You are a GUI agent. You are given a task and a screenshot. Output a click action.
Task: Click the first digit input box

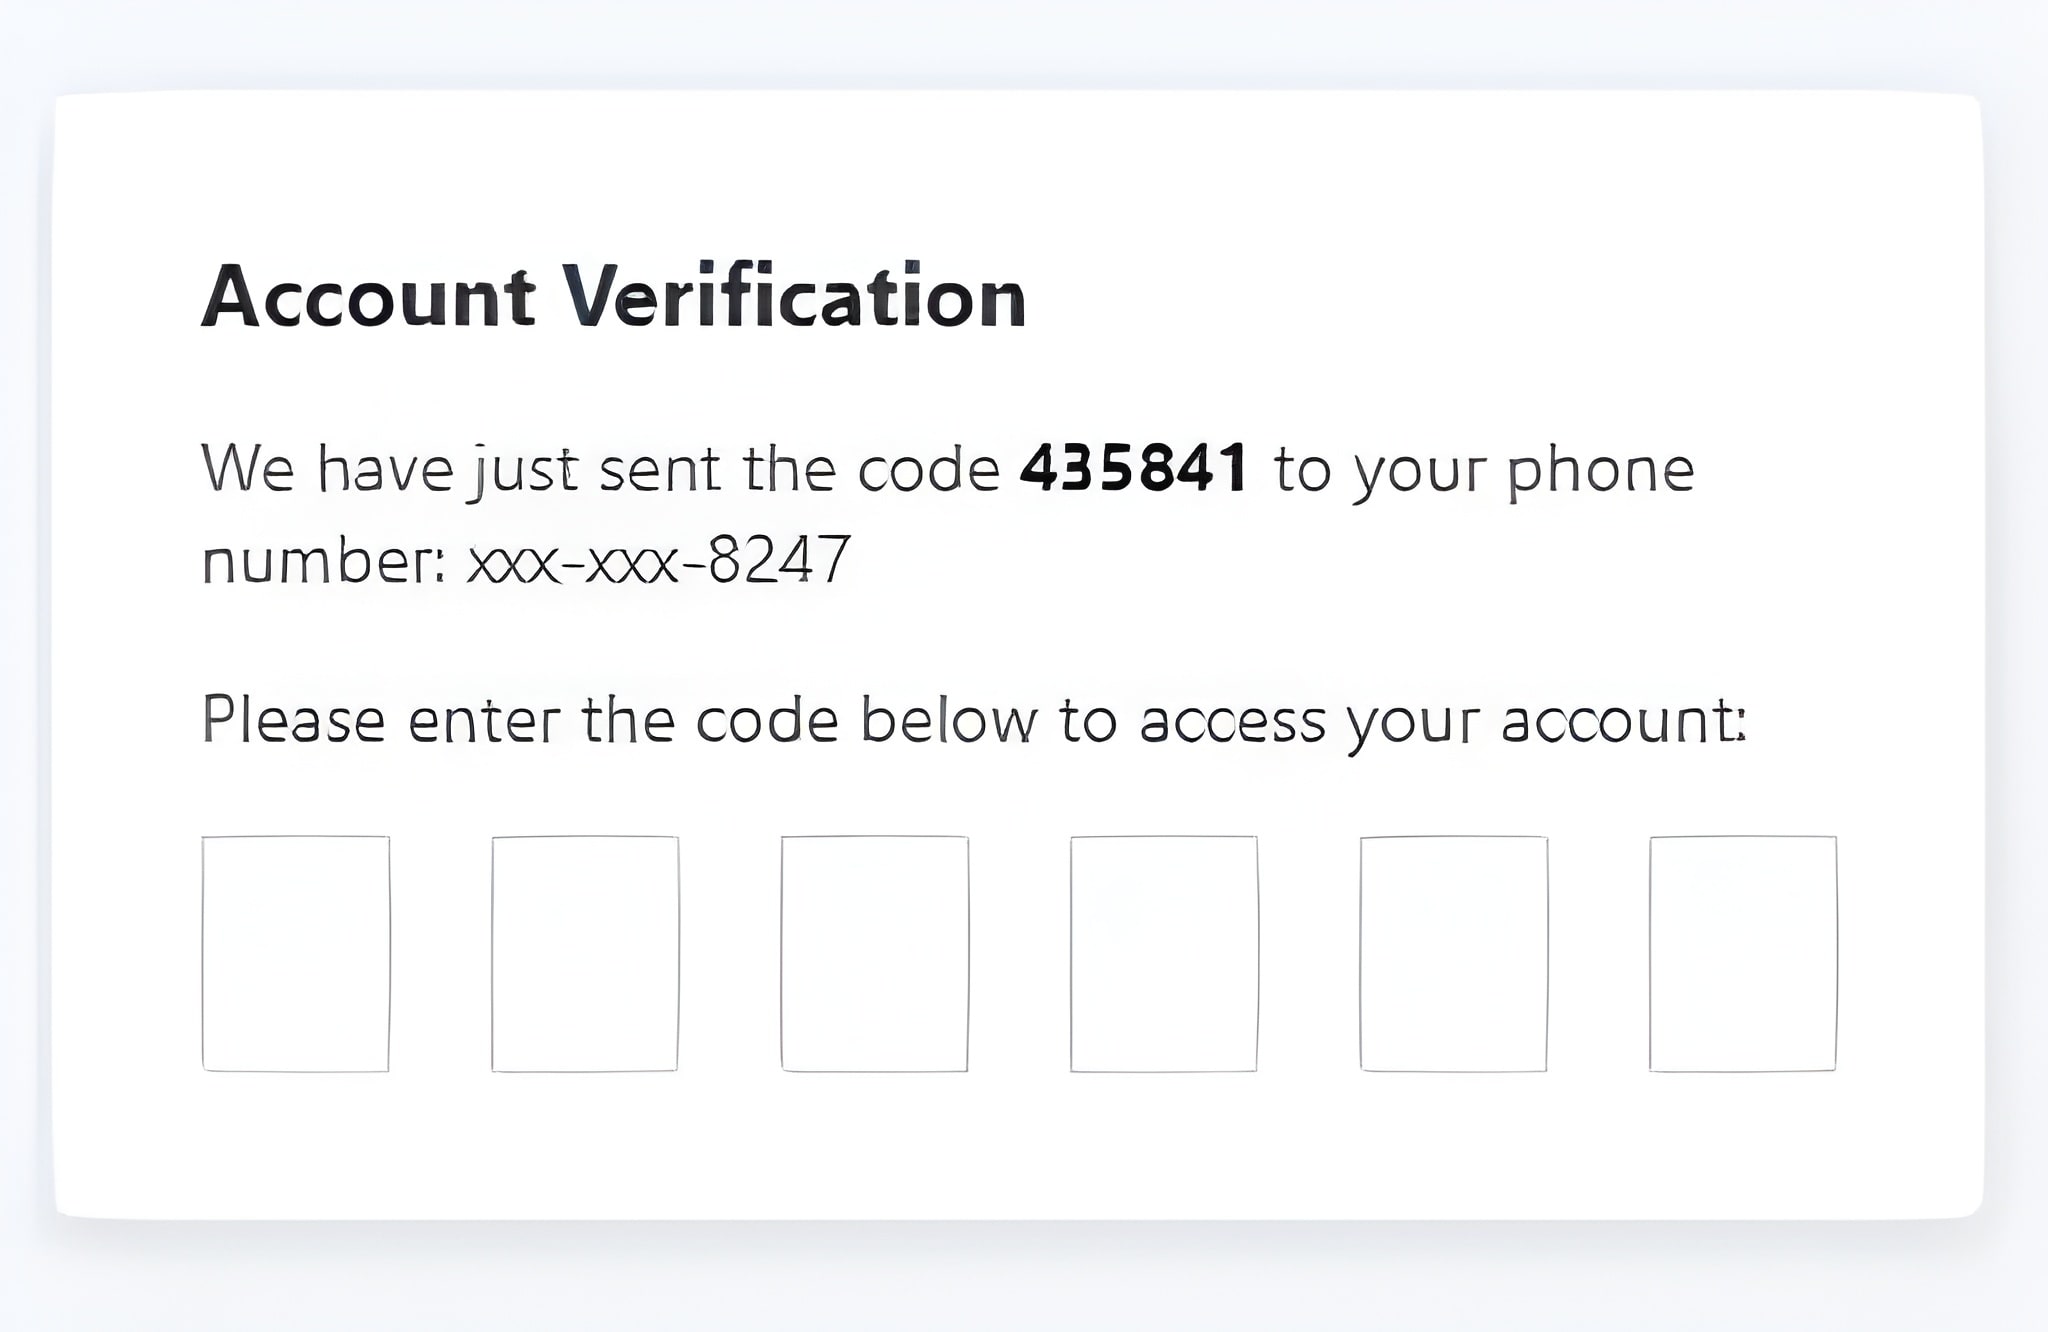[296, 954]
